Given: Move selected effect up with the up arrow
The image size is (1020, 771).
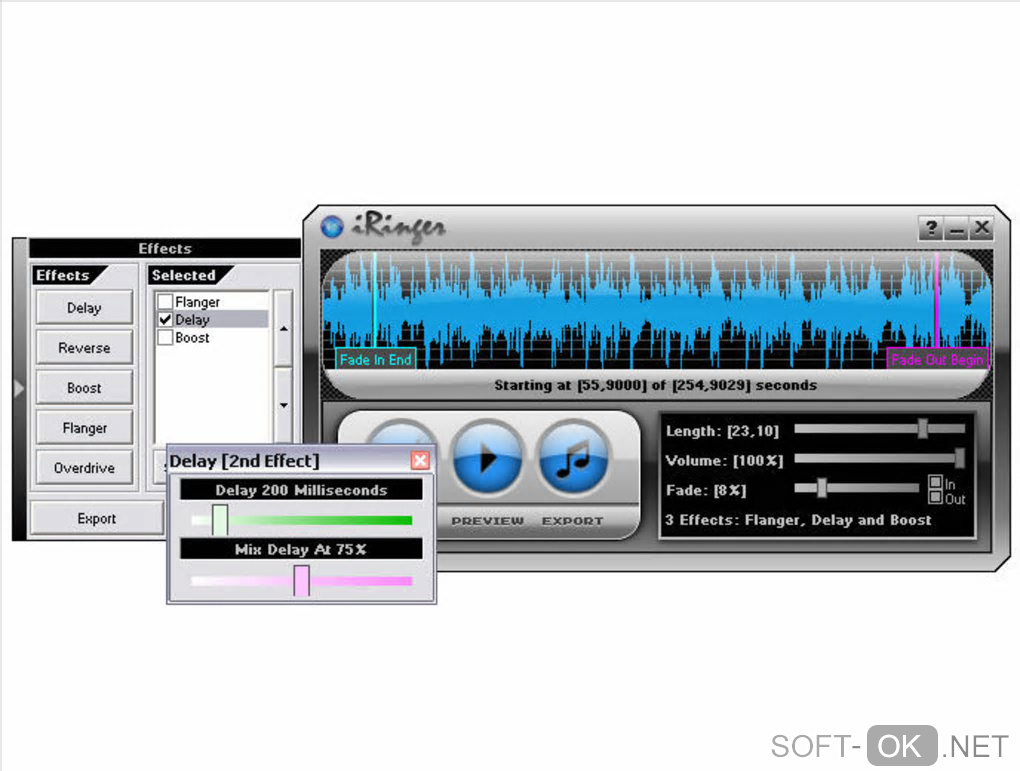Looking at the screenshot, I should click(x=283, y=329).
